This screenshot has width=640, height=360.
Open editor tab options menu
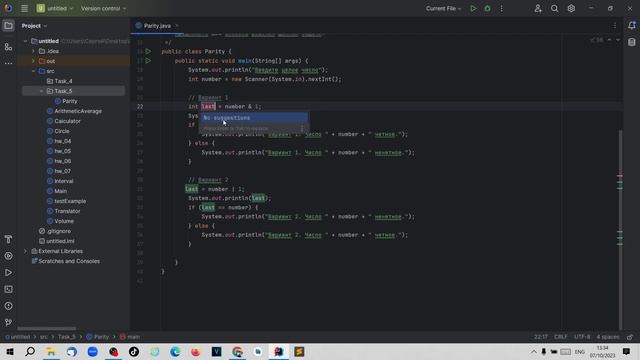click(x=615, y=26)
